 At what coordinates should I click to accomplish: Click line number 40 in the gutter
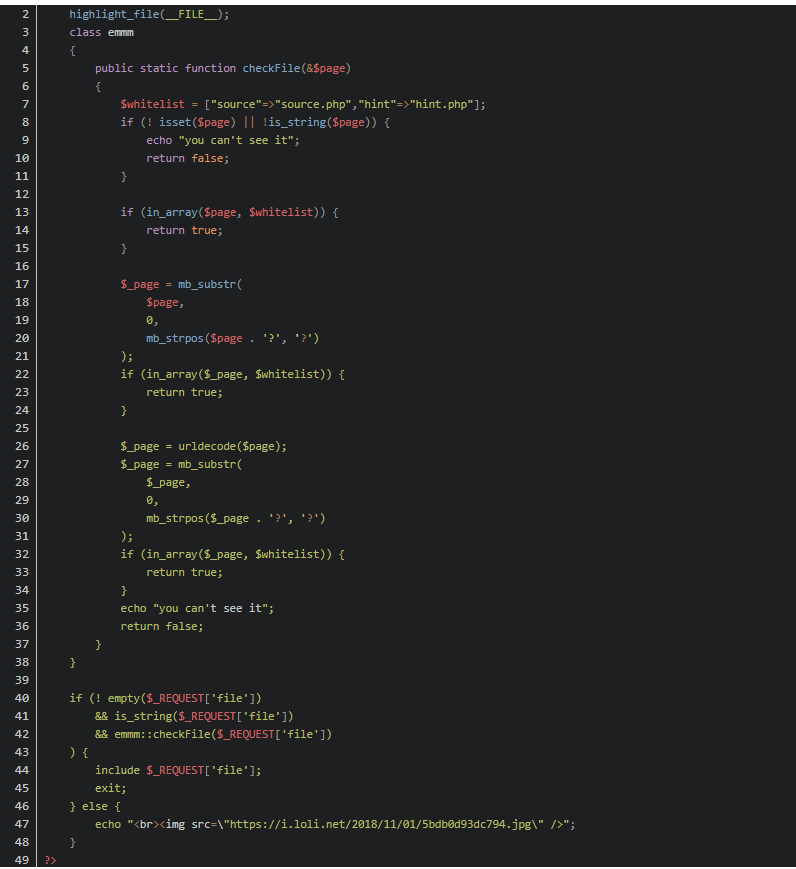(22, 698)
